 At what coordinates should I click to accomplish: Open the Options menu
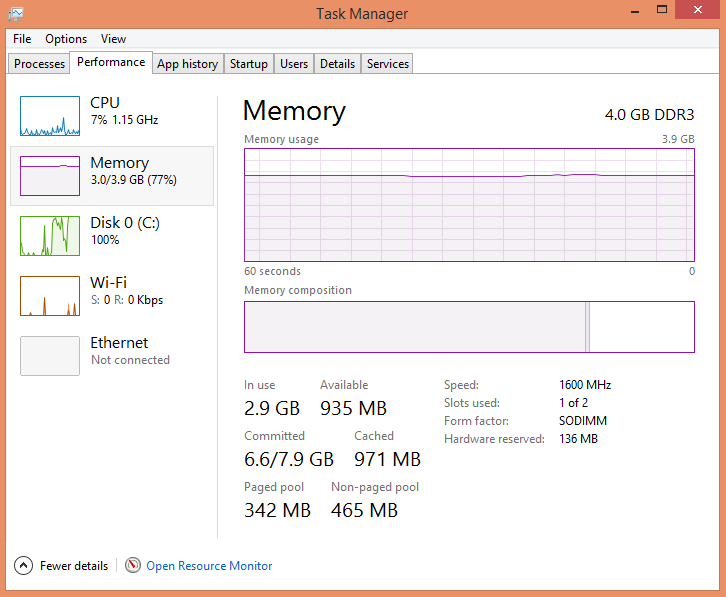[66, 39]
